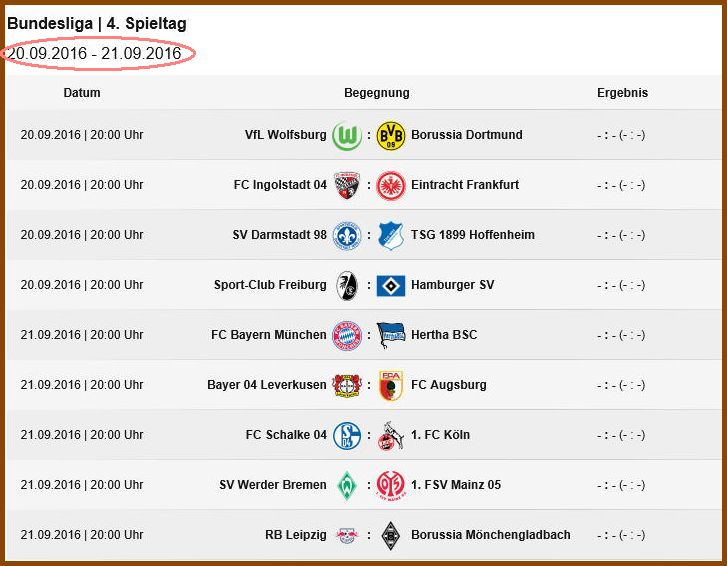Click the SV Werder Bremen diamond logo
The width and height of the screenshot is (727, 566).
click(x=347, y=485)
